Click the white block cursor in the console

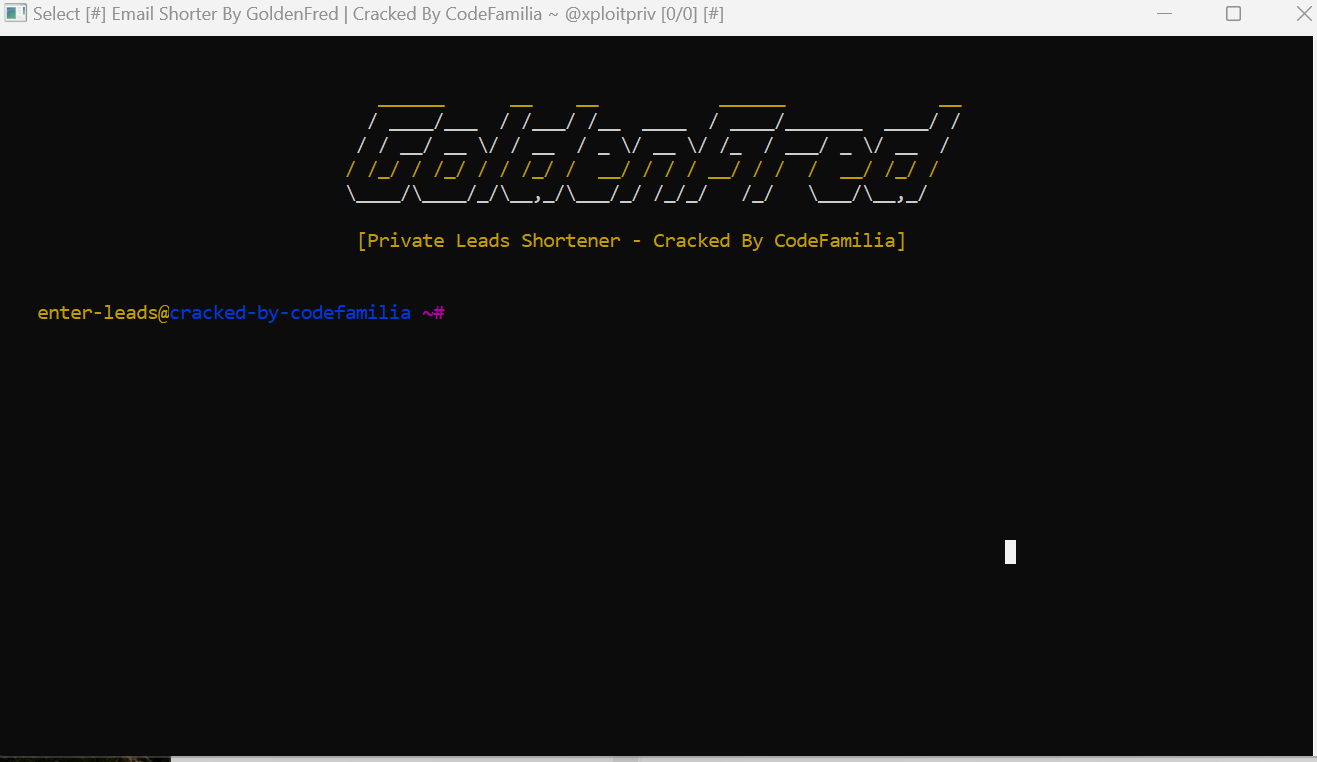coord(1010,552)
